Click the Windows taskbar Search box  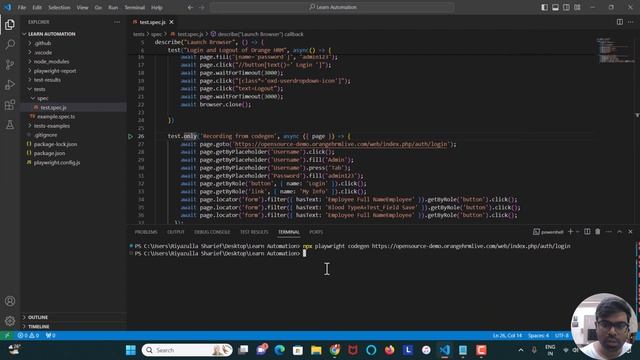pyautogui.click(x=187, y=350)
